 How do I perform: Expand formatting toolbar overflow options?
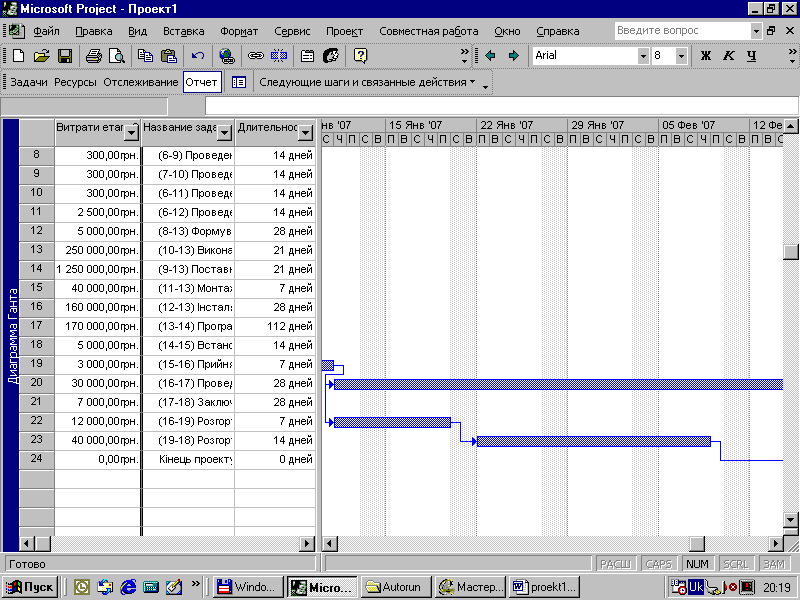coord(792,56)
